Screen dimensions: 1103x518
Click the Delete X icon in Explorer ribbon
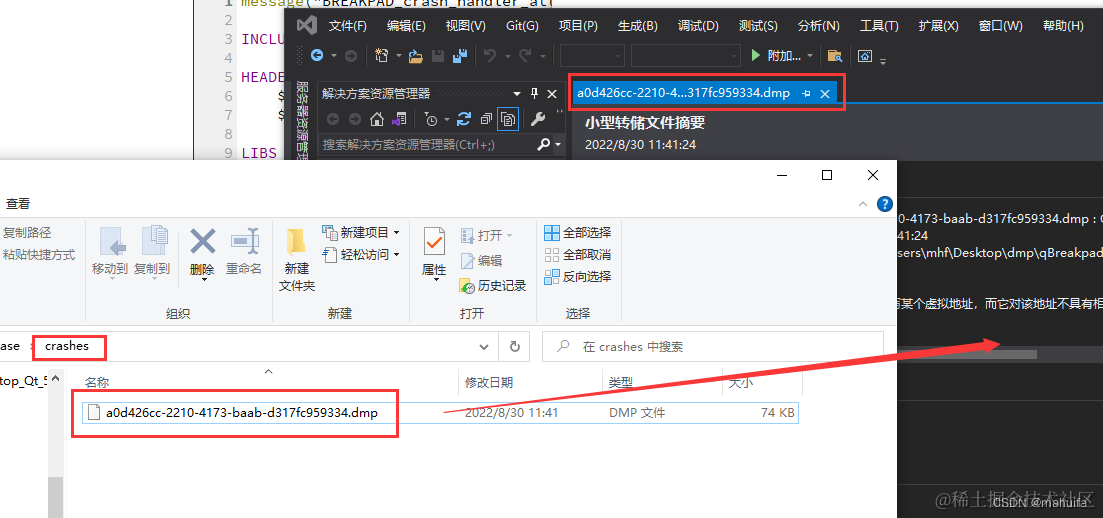tap(203, 242)
